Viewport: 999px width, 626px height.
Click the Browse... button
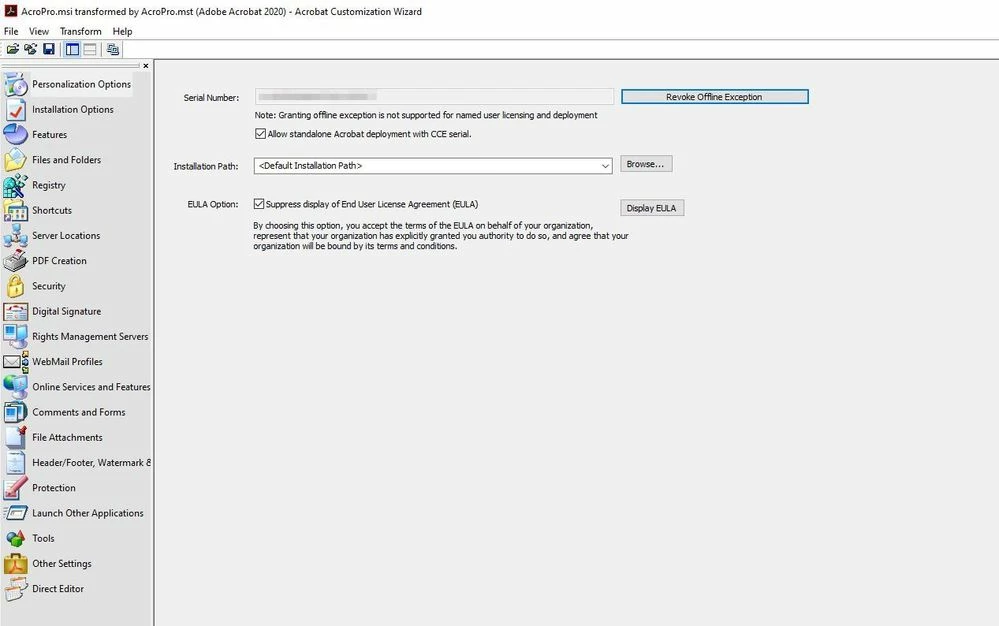pyautogui.click(x=645, y=164)
